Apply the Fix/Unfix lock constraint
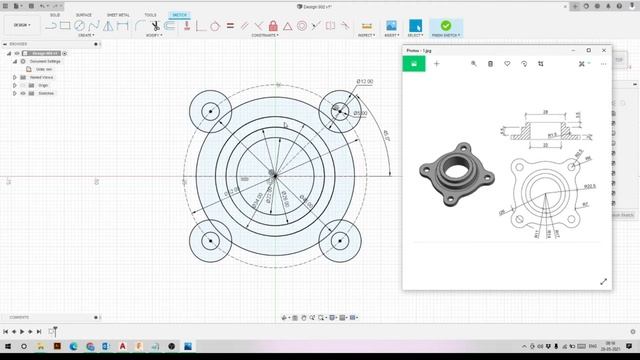The width and height of the screenshot is (640, 360). [273, 26]
